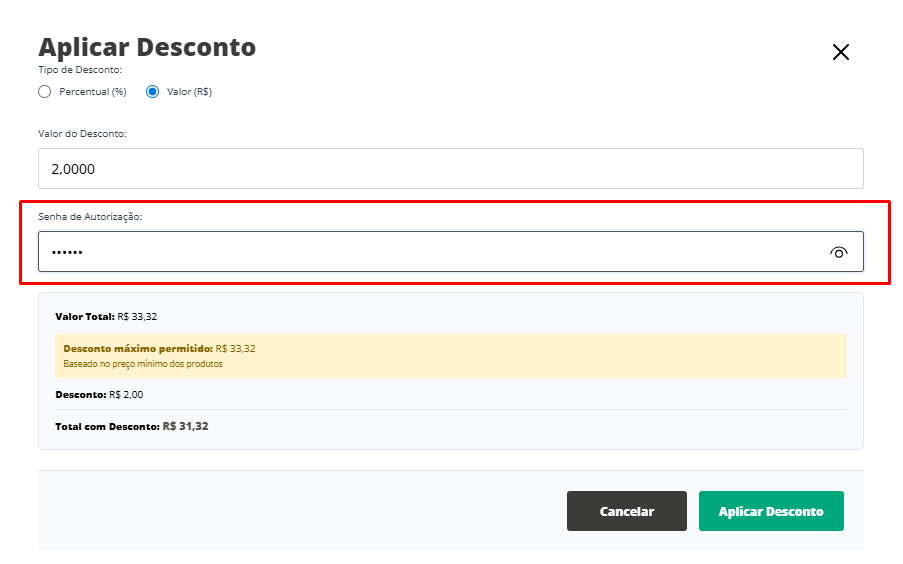Viewport: 903px width, 564px height.
Task: Click the "Percentual (%)" option label
Action: point(93,92)
